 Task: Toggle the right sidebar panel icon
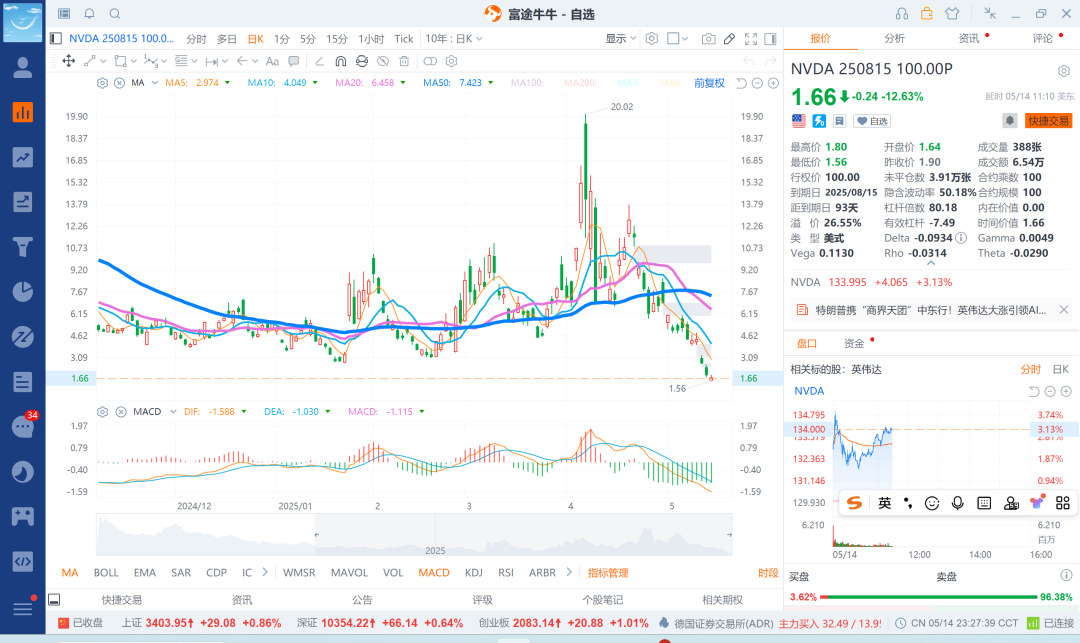771,39
